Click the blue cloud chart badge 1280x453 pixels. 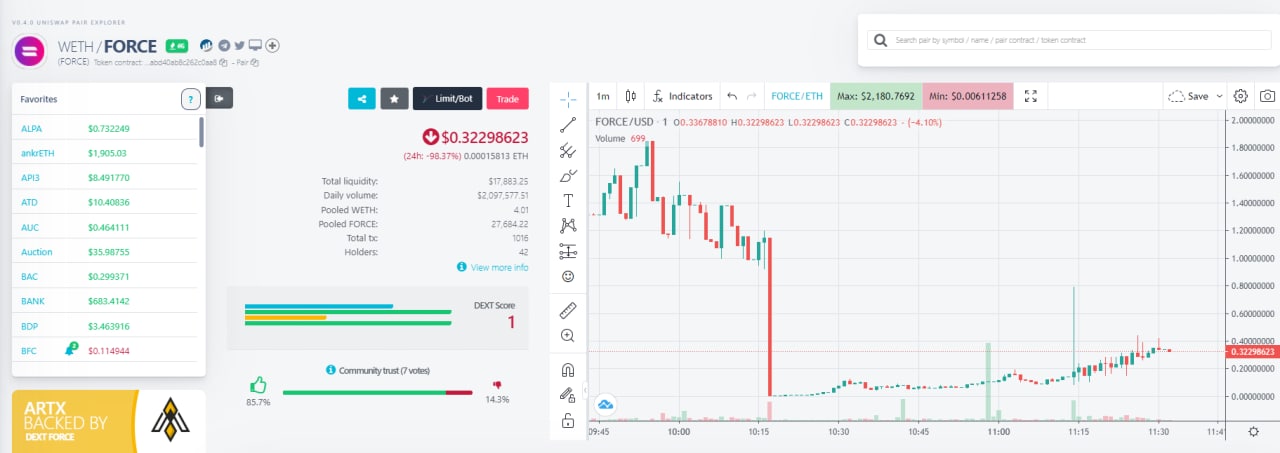click(605, 405)
